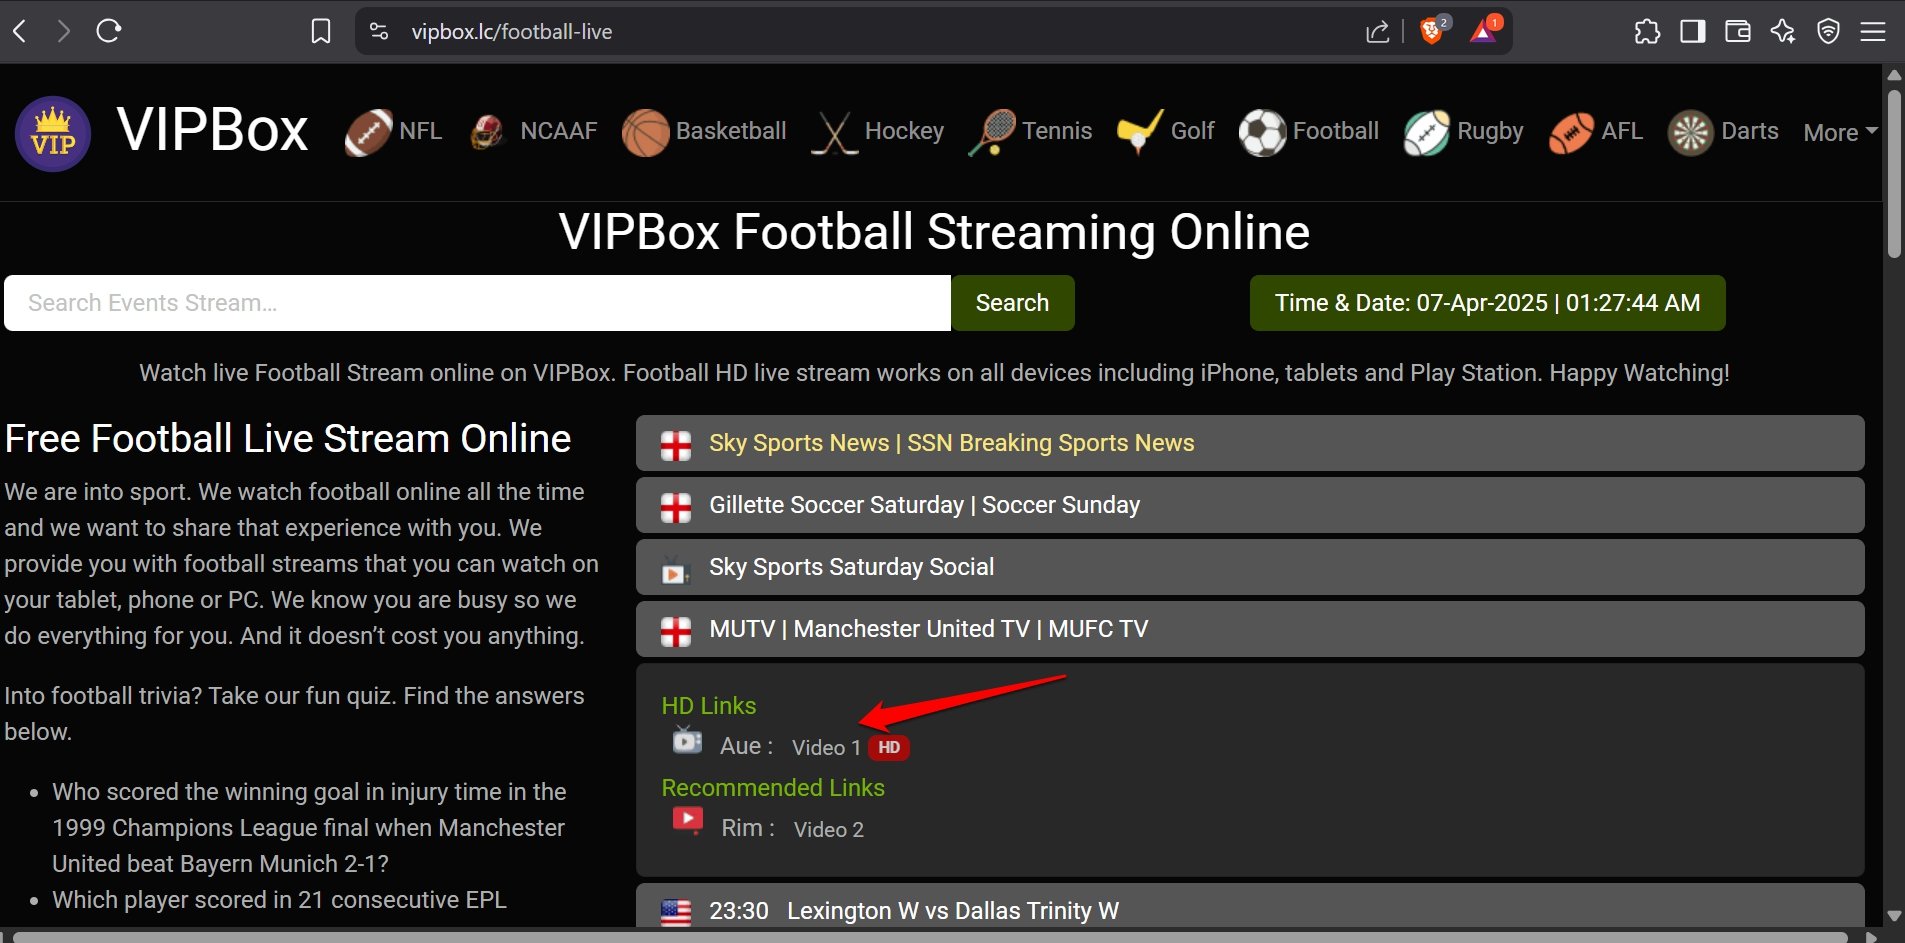1905x943 pixels.
Task: Go back with browser back arrow
Action: click(x=20, y=31)
